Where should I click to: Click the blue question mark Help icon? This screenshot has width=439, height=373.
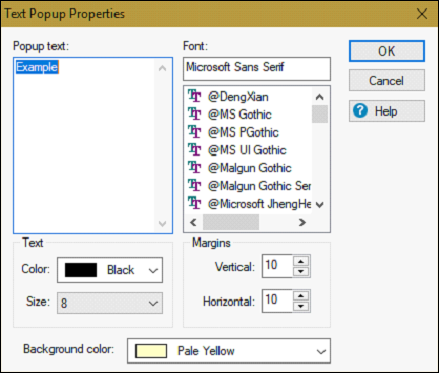360,111
